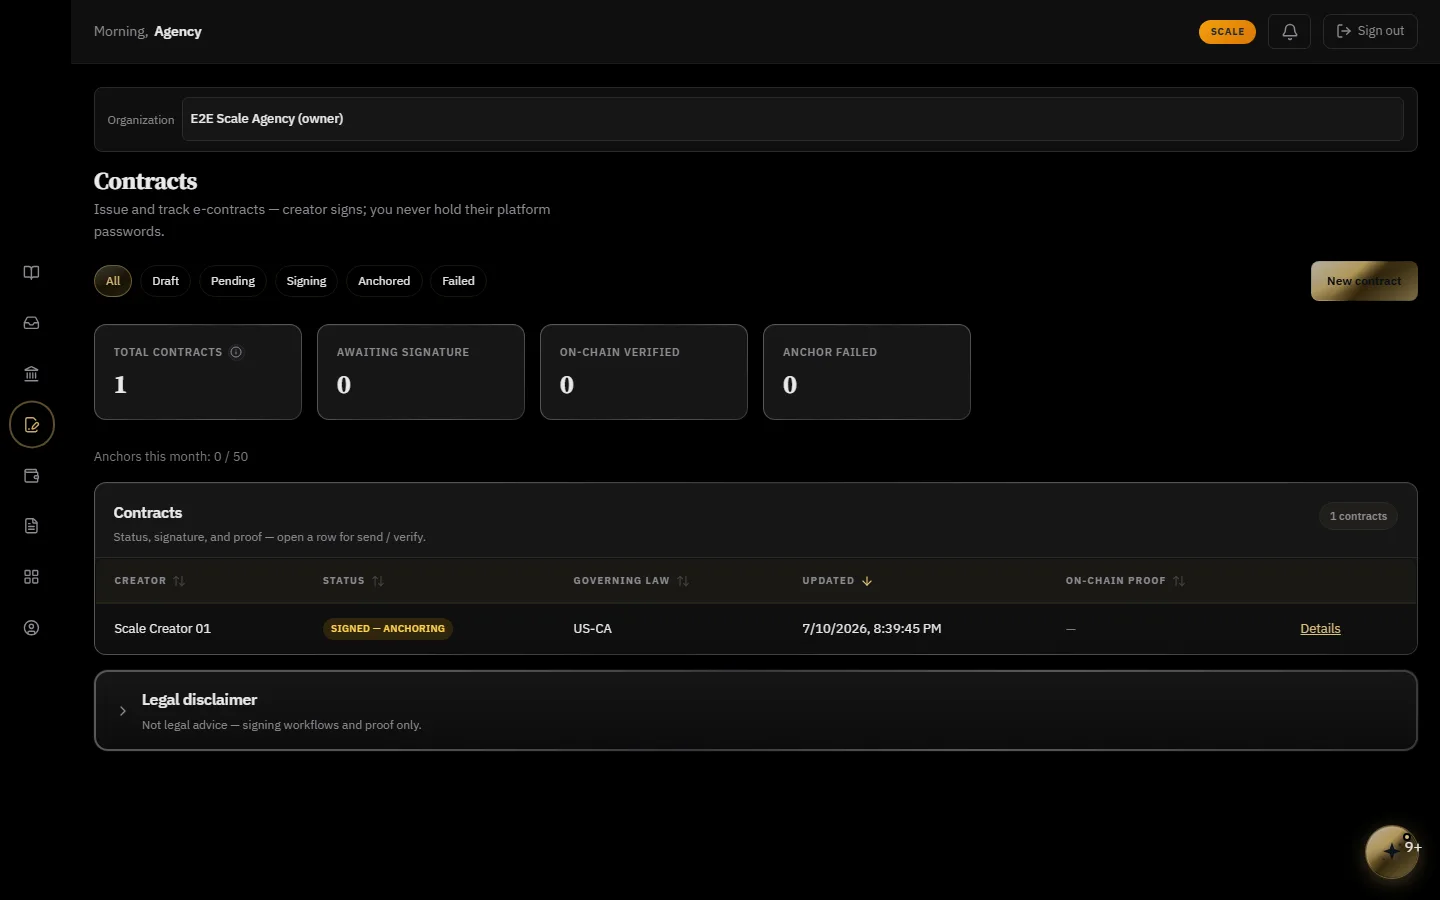Image resolution: width=1440 pixels, height=900 pixels.
Task: Sign out of the account
Action: 1370,31
